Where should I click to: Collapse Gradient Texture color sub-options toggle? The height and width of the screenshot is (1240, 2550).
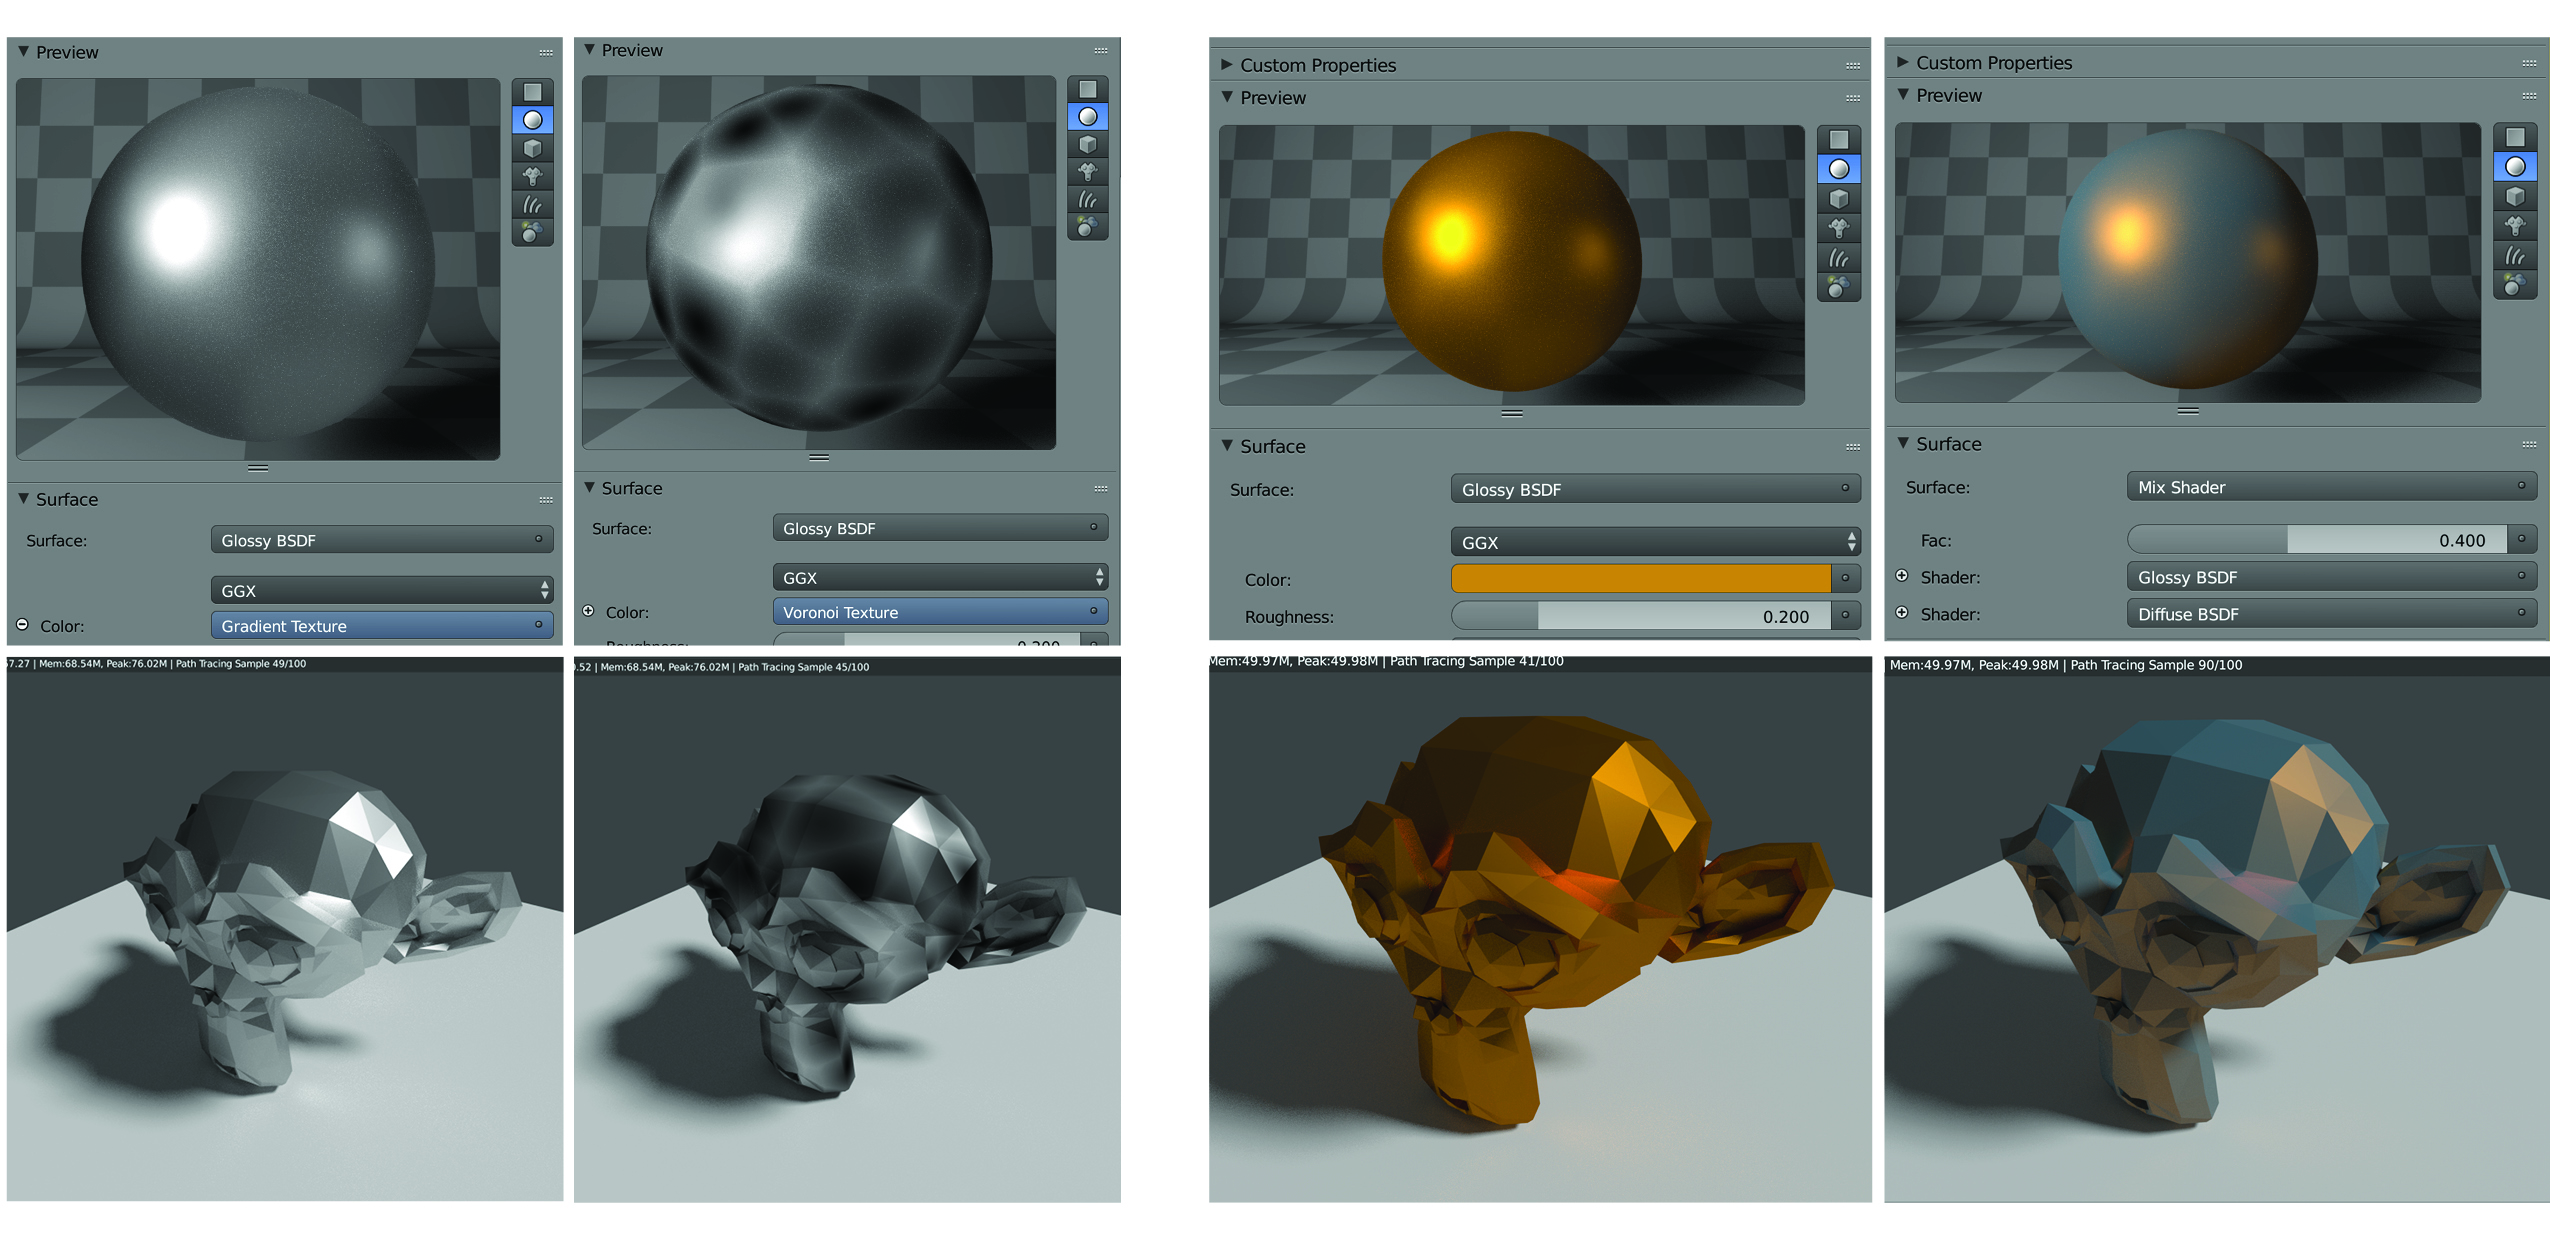[22, 624]
